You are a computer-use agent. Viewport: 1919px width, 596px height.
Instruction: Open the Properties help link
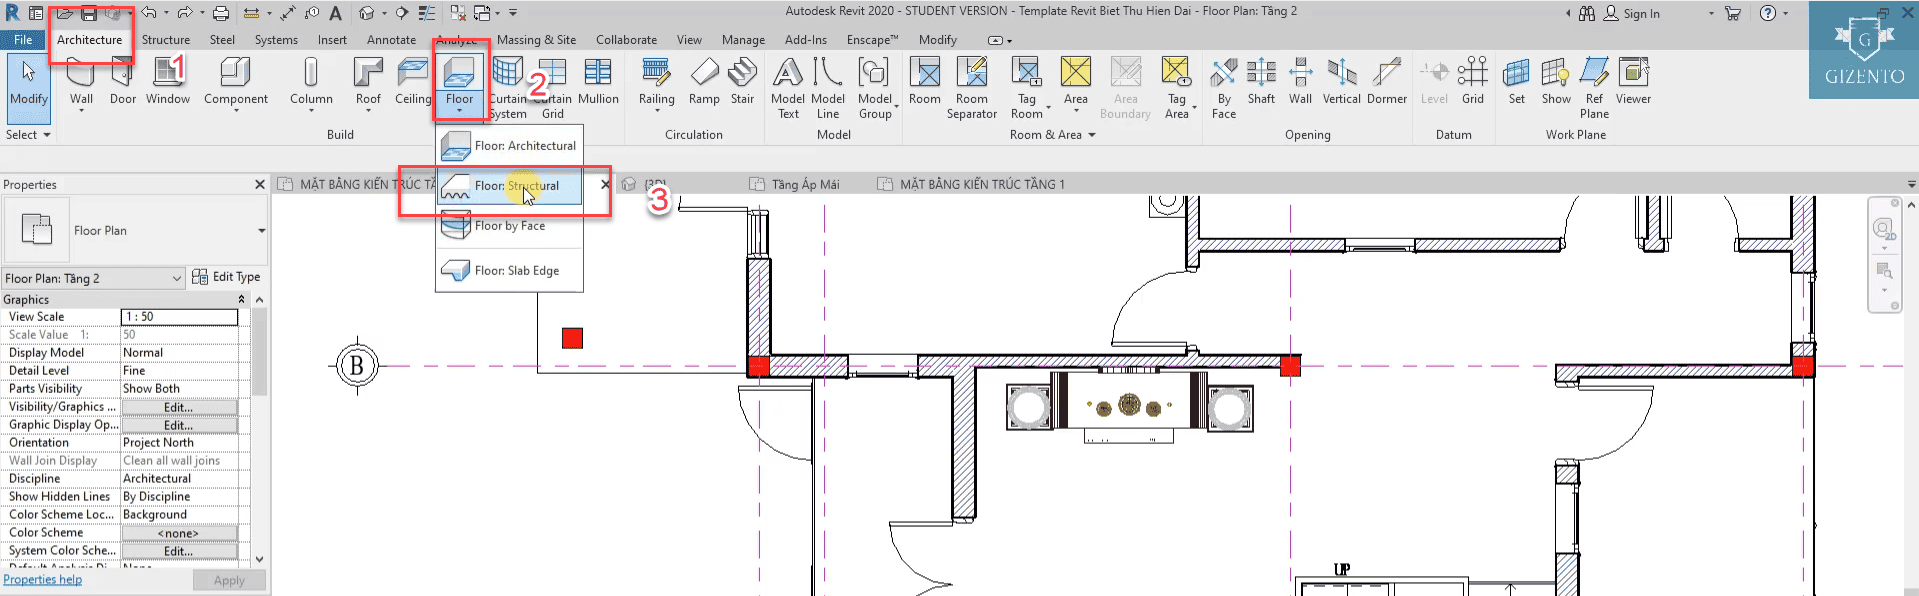(x=43, y=580)
